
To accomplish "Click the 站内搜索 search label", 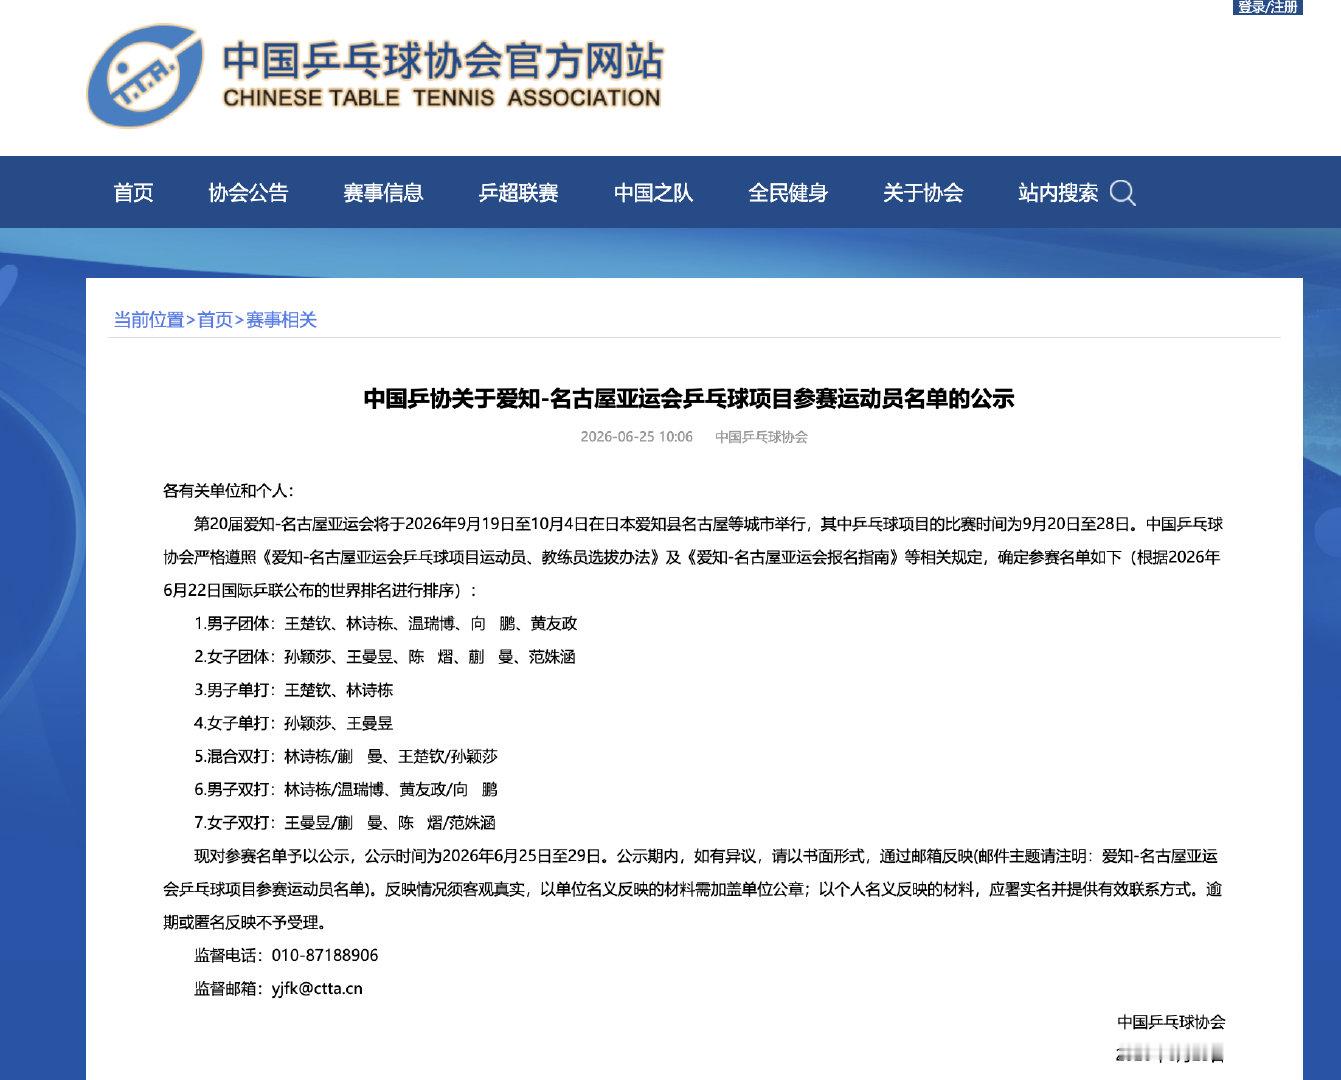I will click(x=1058, y=192).
